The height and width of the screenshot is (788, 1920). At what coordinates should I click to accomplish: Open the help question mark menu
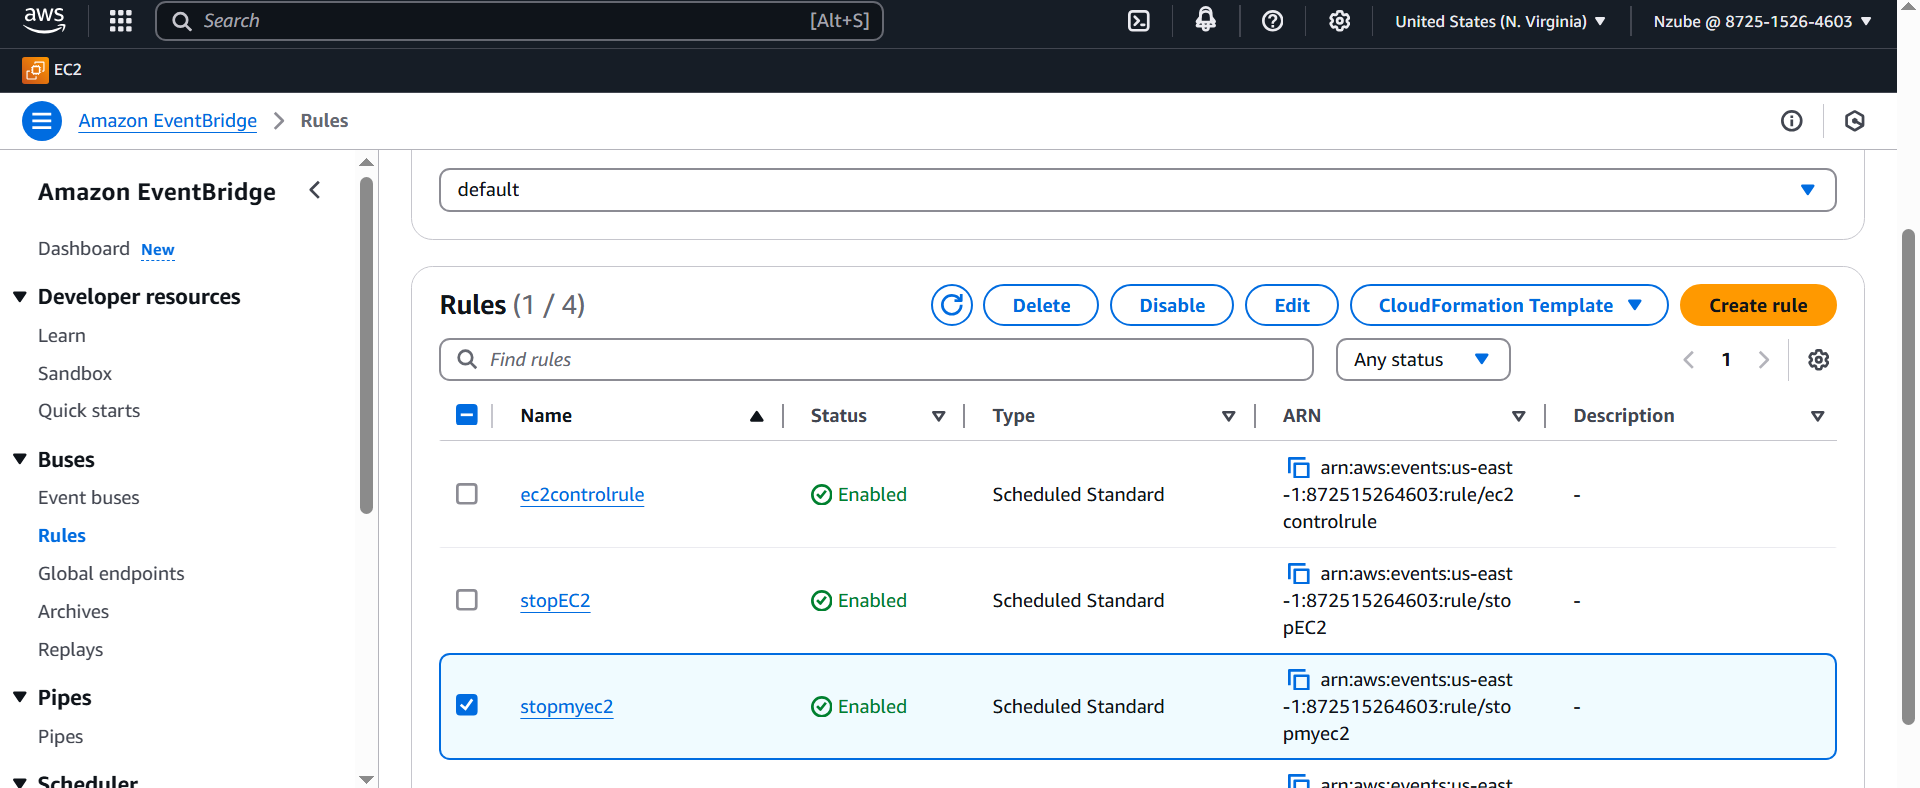click(x=1273, y=21)
